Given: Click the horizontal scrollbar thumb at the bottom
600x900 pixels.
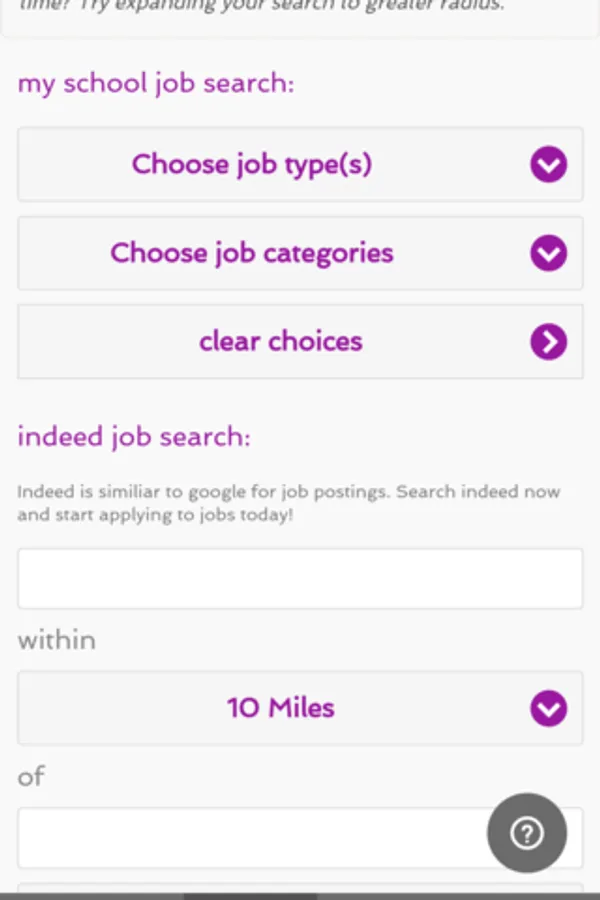Looking at the screenshot, I should [250, 897].
